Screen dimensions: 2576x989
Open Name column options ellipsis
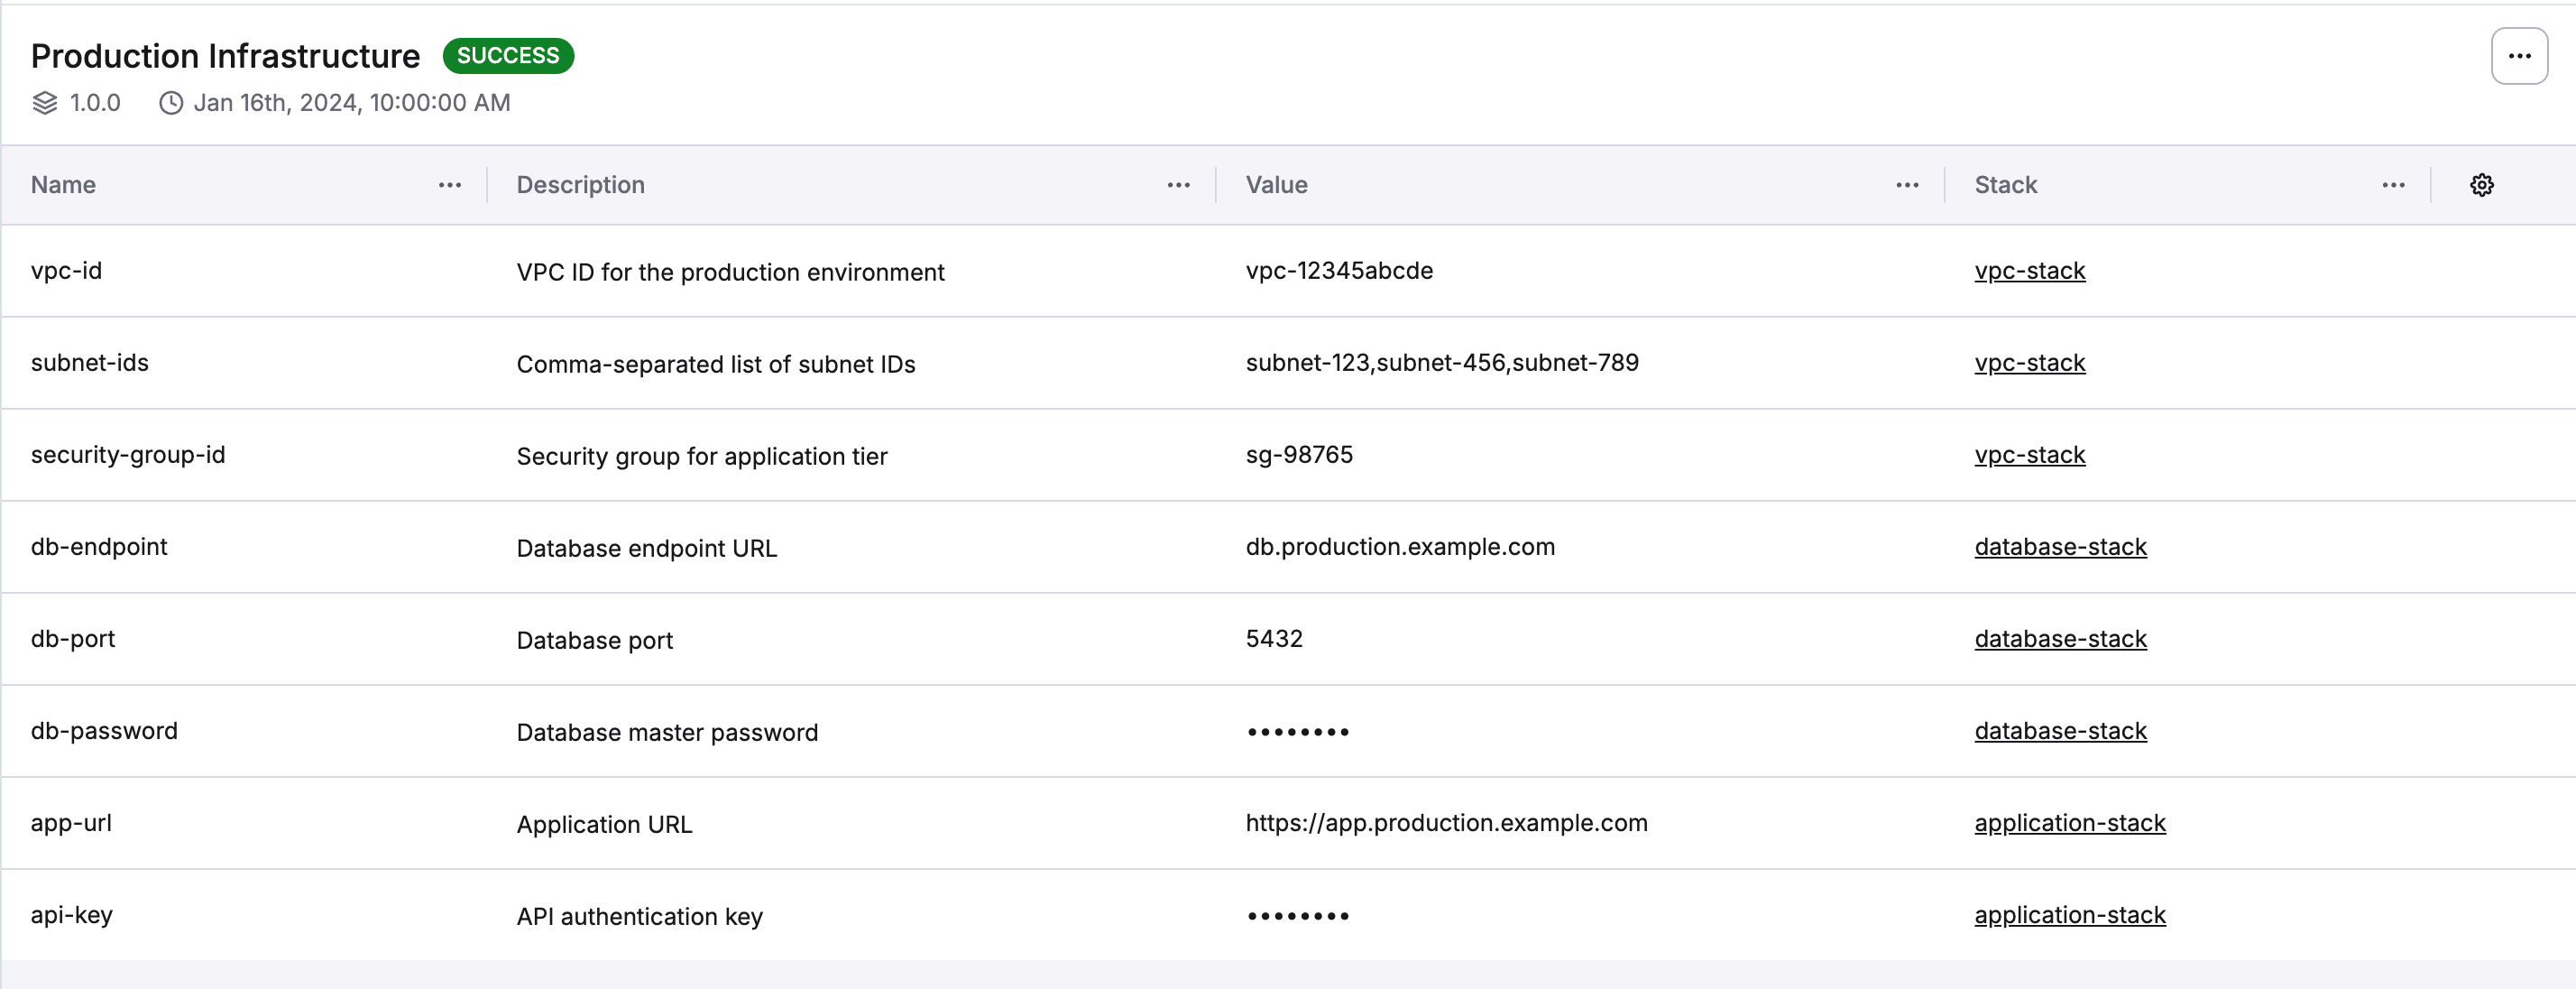450,185
